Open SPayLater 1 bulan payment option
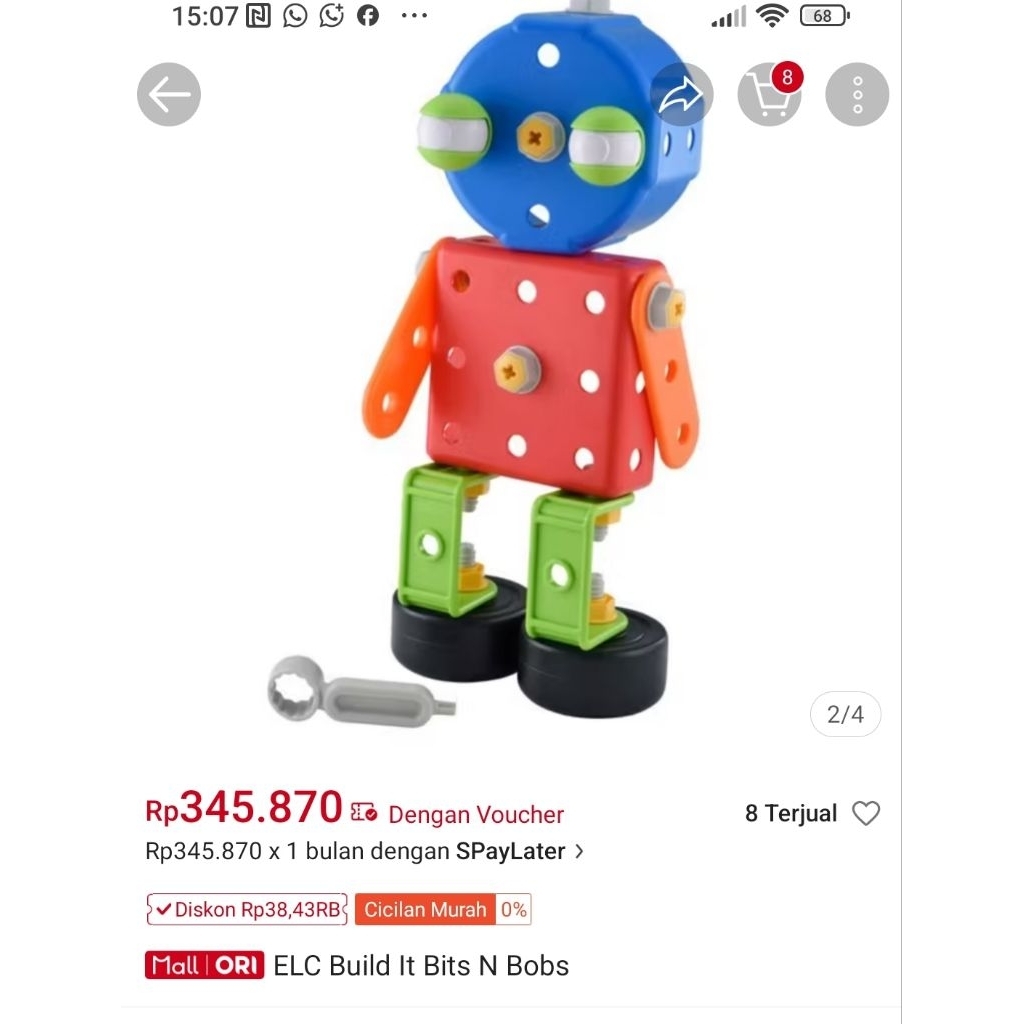 click(x=364, y=851)
